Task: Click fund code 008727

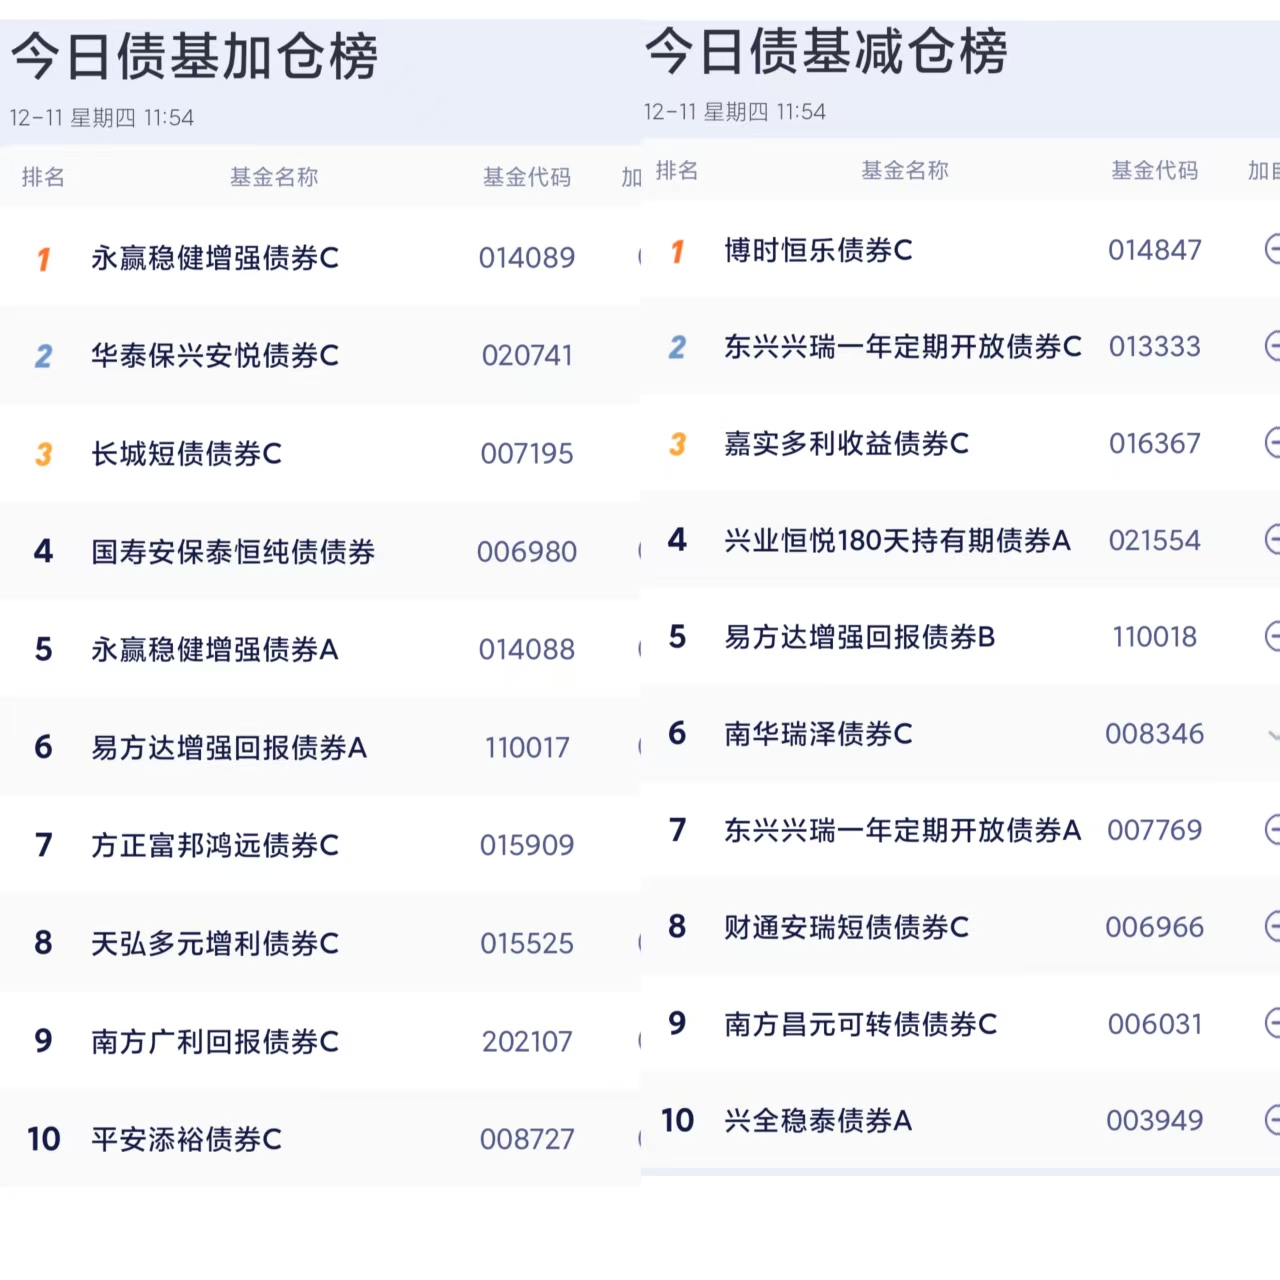Action: (527, 1139)
